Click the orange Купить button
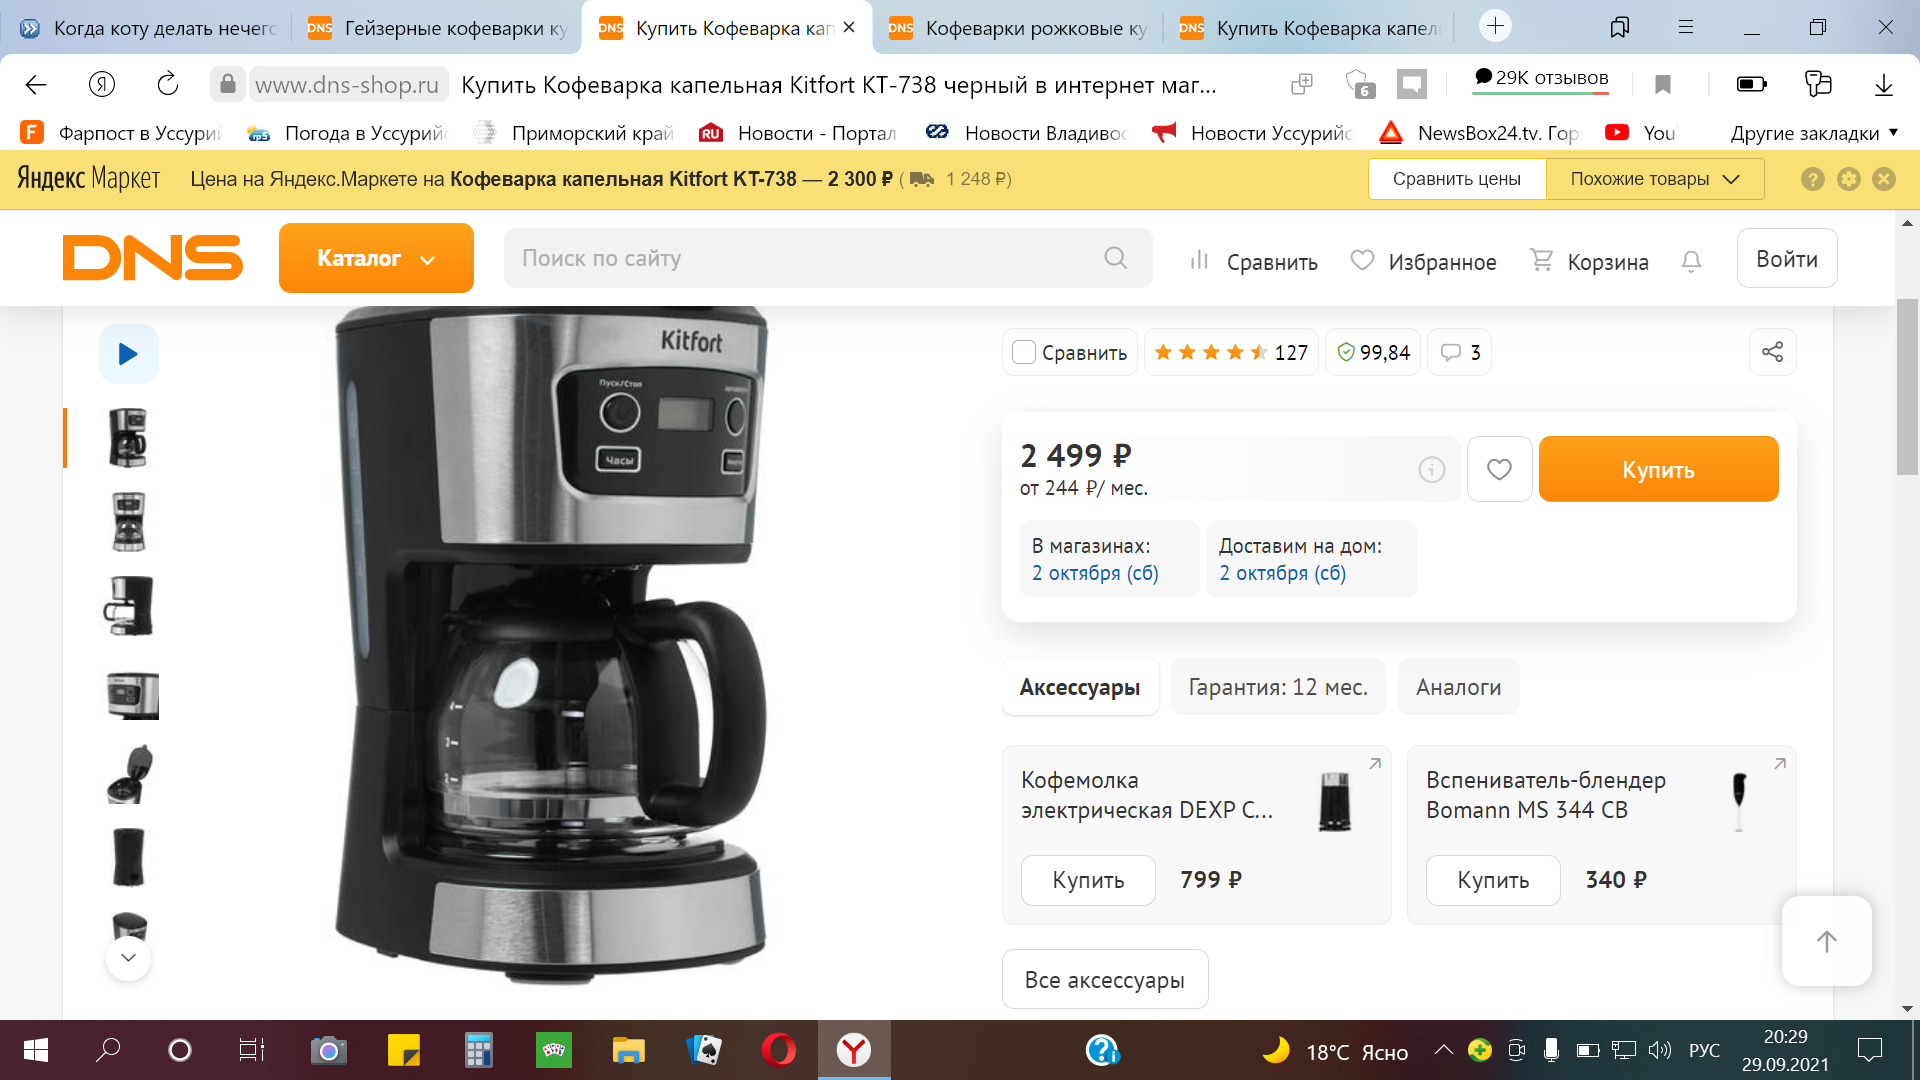The height and width of the screenshot is (1080, 1920). [1658, 469]
